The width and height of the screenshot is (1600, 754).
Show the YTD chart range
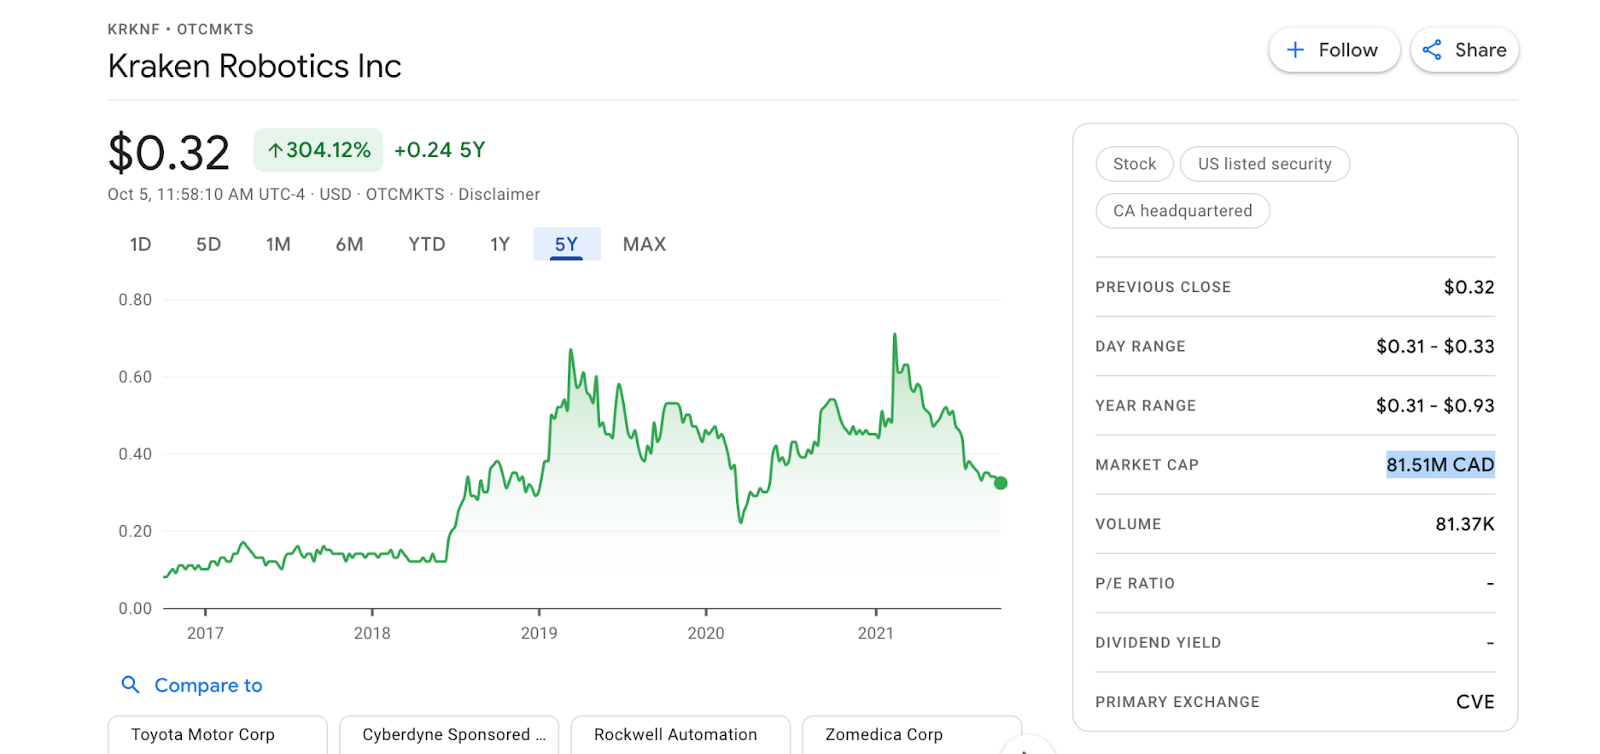(x=427, y=244)
